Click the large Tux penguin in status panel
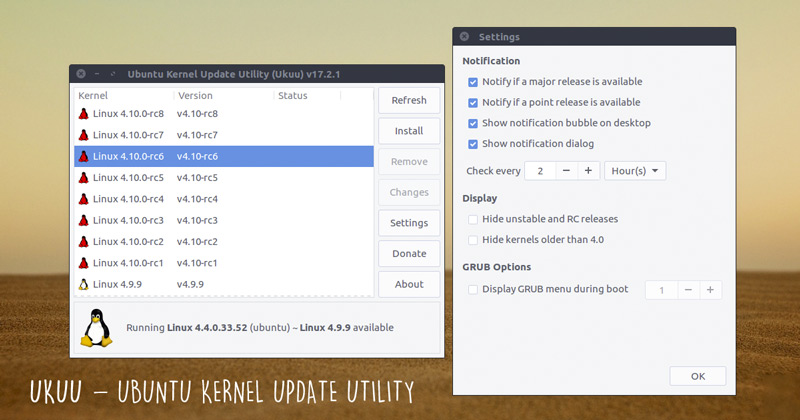 [96, 328]
